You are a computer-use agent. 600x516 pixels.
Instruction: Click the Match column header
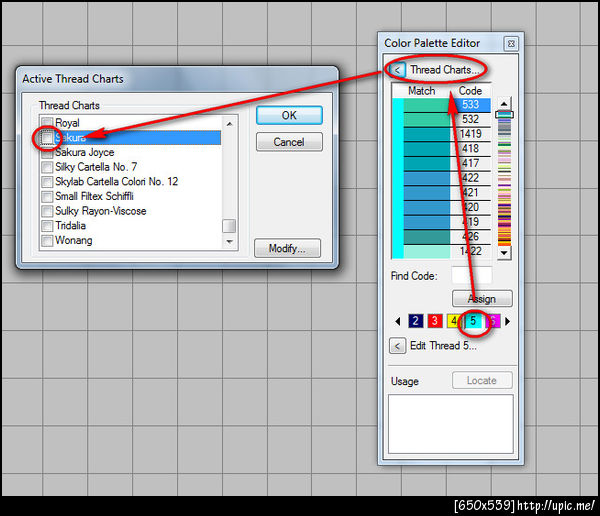(421, 91)
